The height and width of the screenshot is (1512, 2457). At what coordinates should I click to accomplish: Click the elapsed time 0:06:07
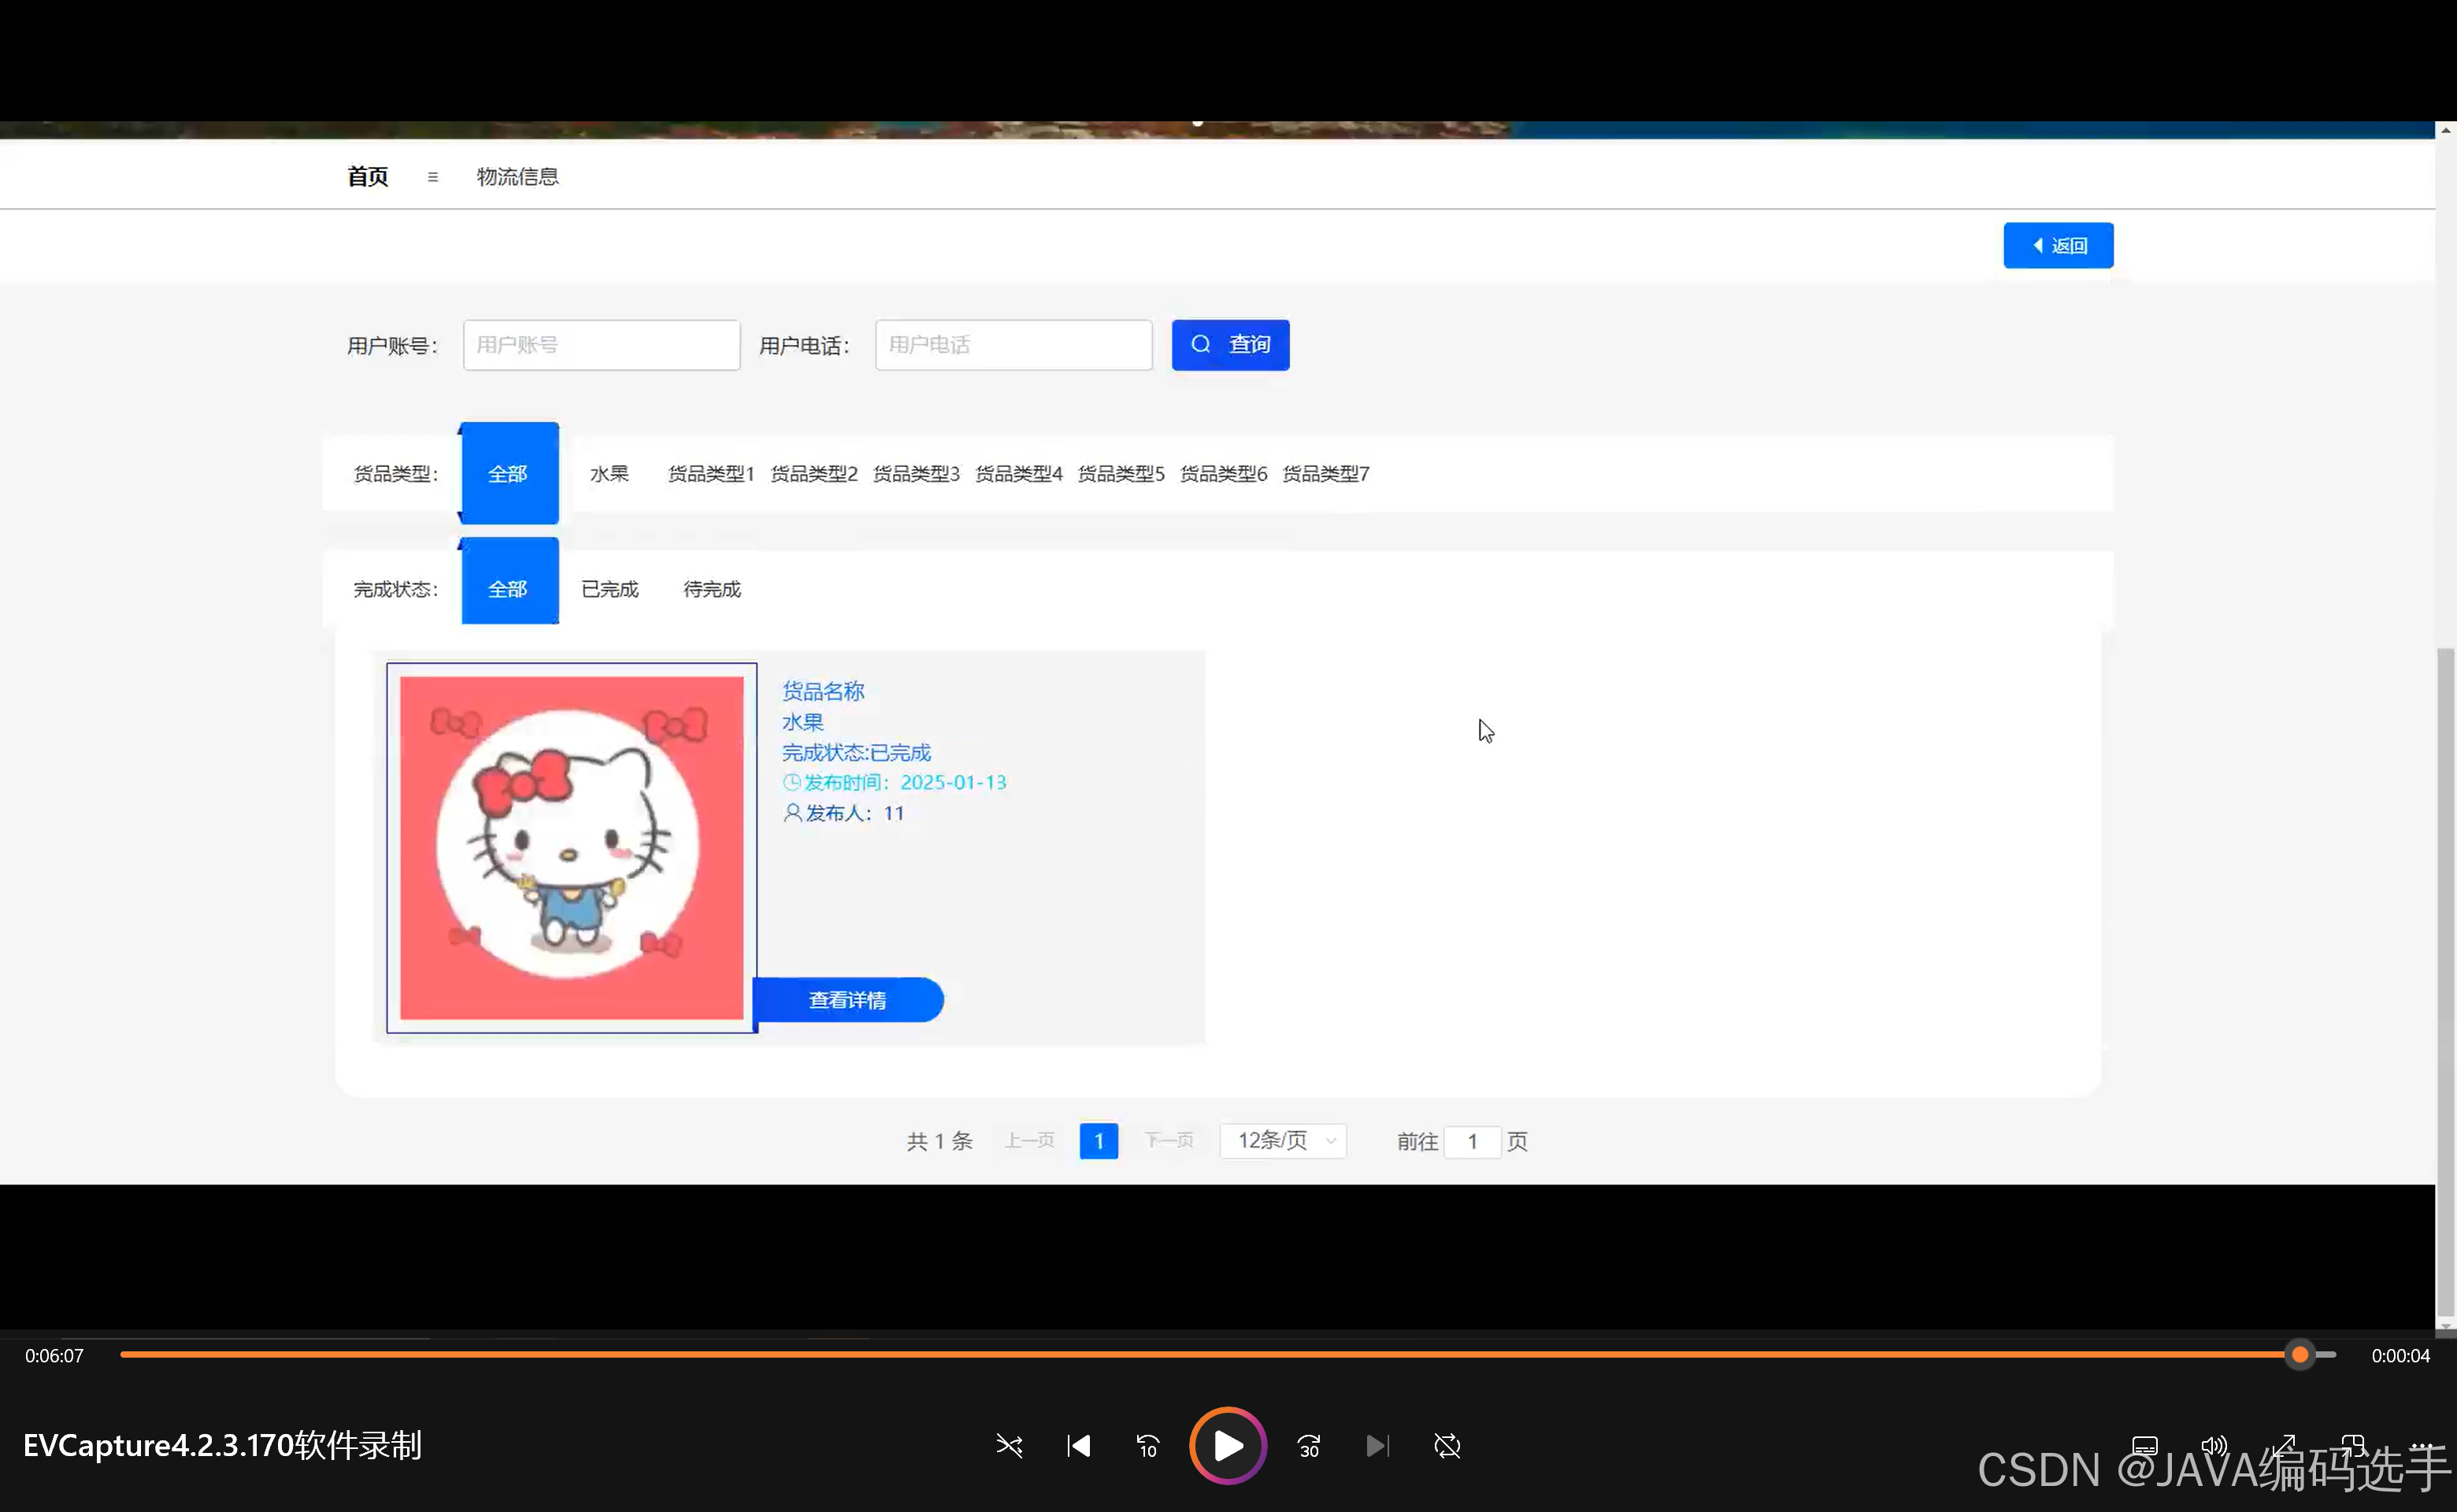point(55,1356)
